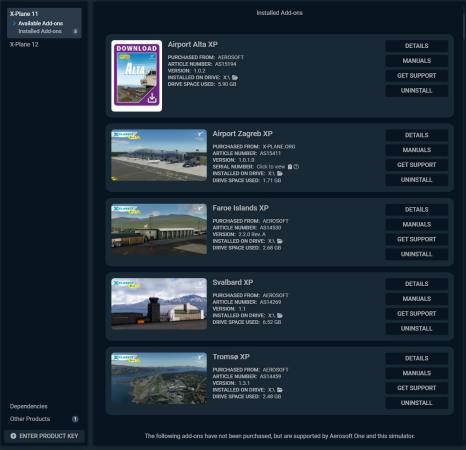The height and width of the screenshot is (450, 466).
Task: Open Manuals for Tromsø XP
Action: click(x=417, y=373)
